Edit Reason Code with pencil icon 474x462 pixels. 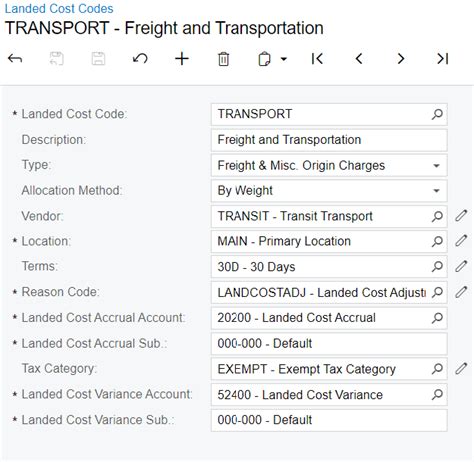pyautogui.click(x=461, y=292)
